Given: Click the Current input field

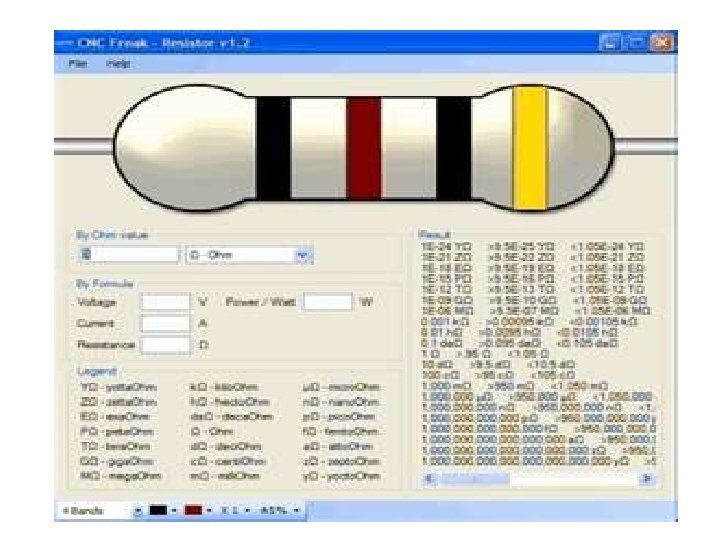Looking at the screenshot, I should tap(165, 323).
